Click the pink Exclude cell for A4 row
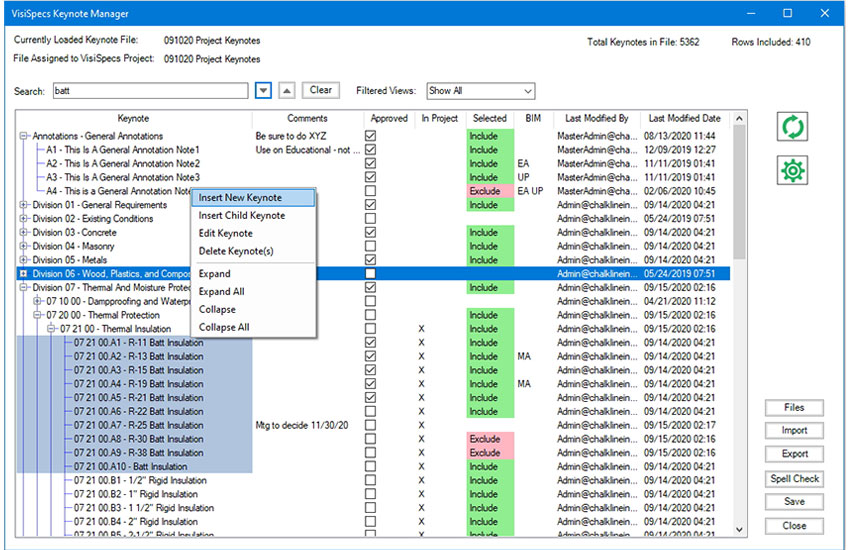The width and height of the screenshot is (850, 550). click(490, 191)
